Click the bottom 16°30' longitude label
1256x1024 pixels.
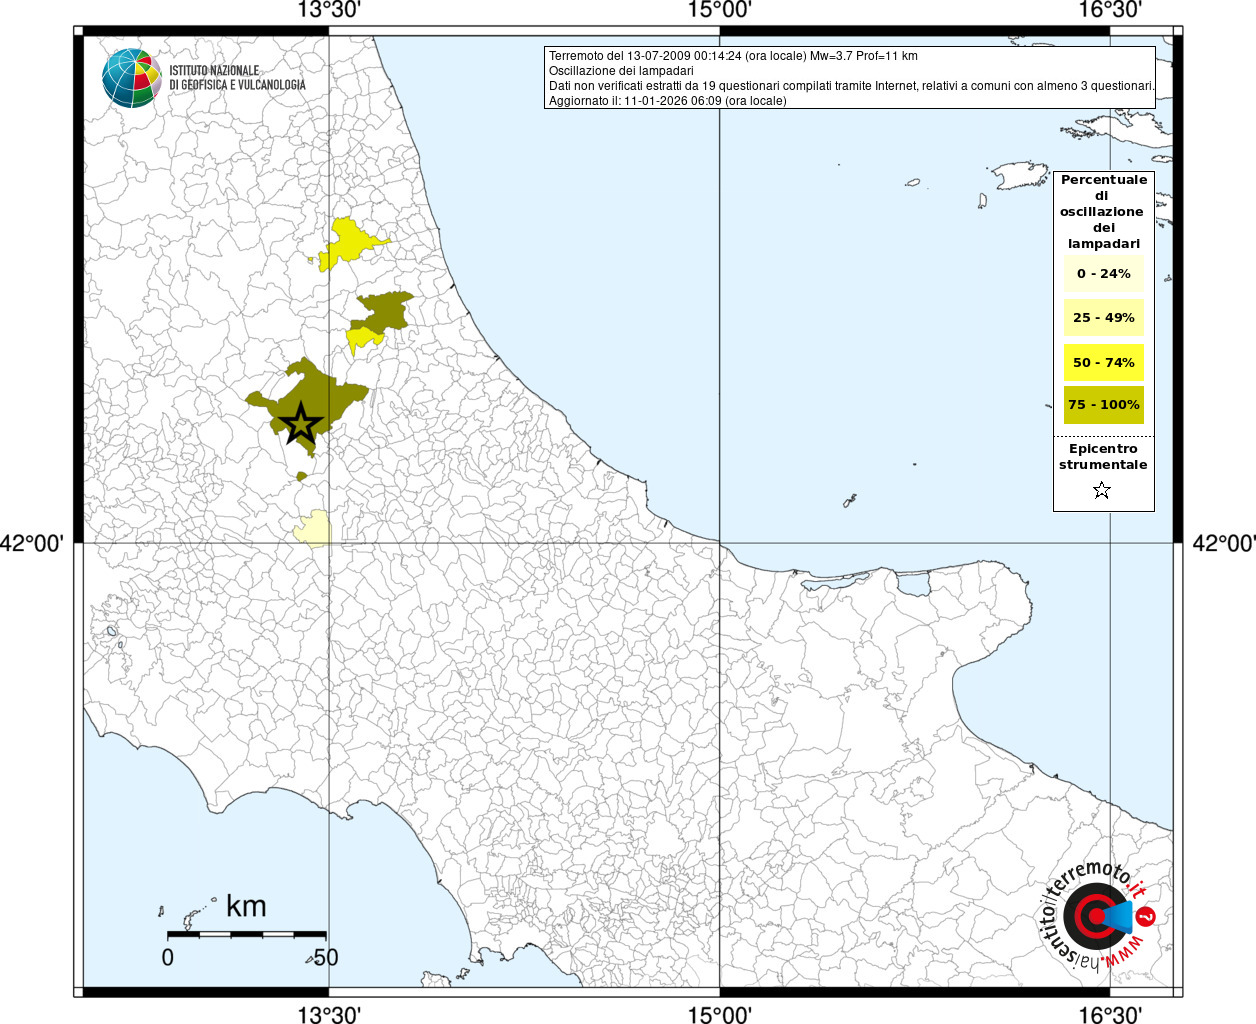[1110, 1014]
